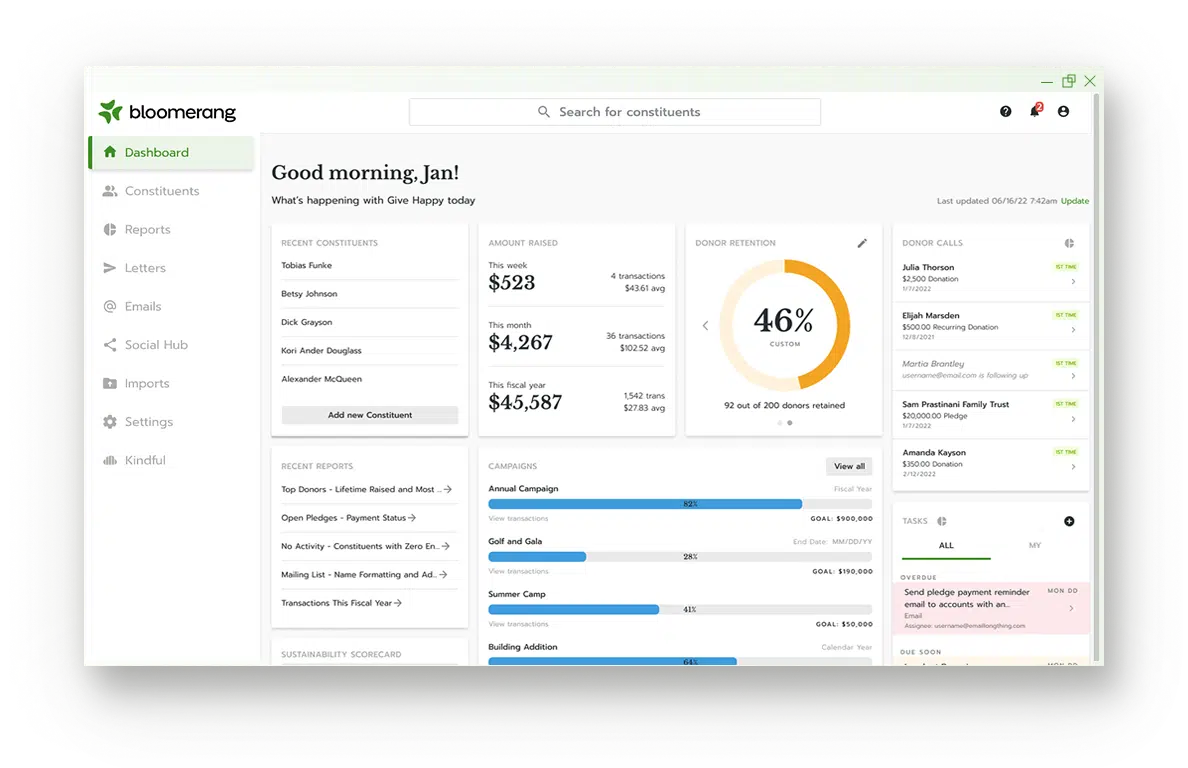
Task: Open No Activity report arrow
Action: (x=446, y=546)
